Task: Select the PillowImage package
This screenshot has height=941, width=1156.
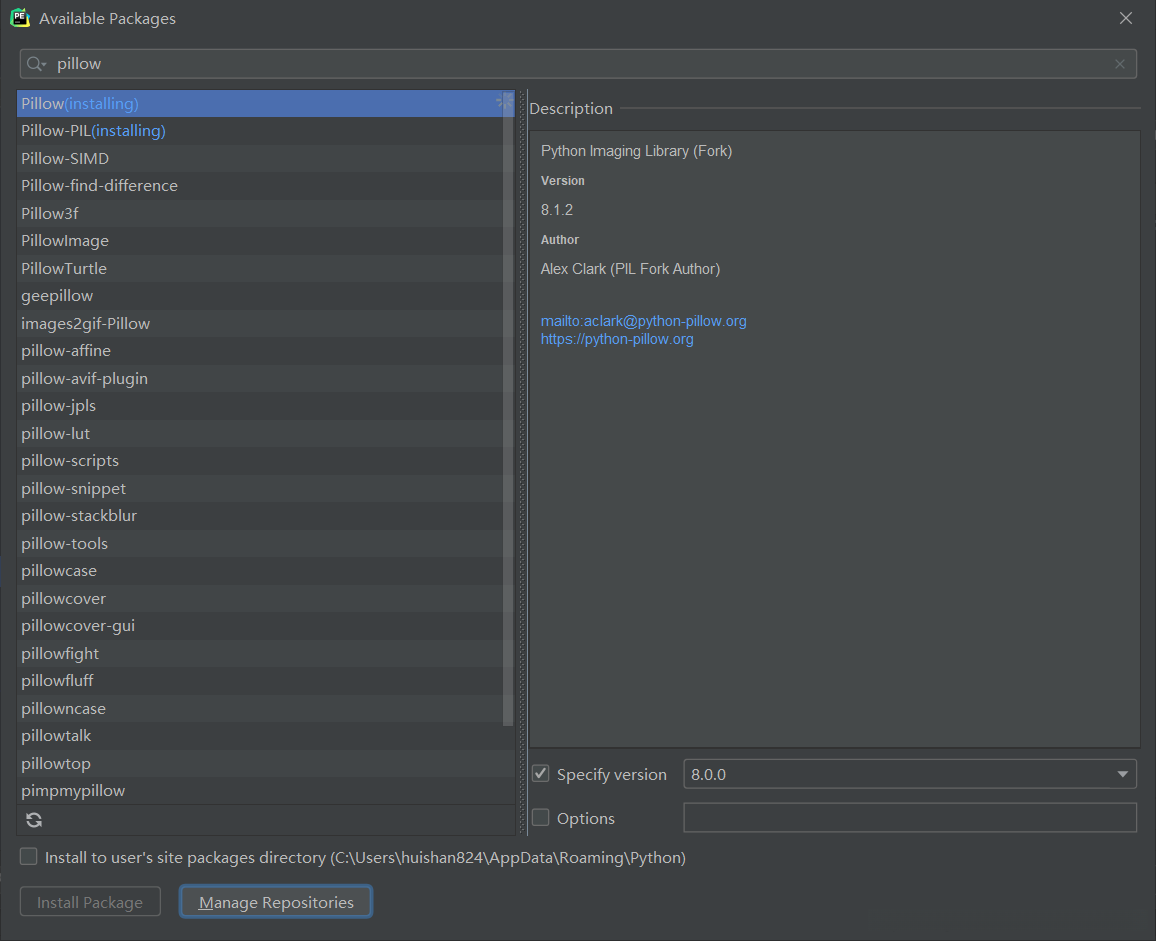Action: pyautogui.click(x=265, y=240)
